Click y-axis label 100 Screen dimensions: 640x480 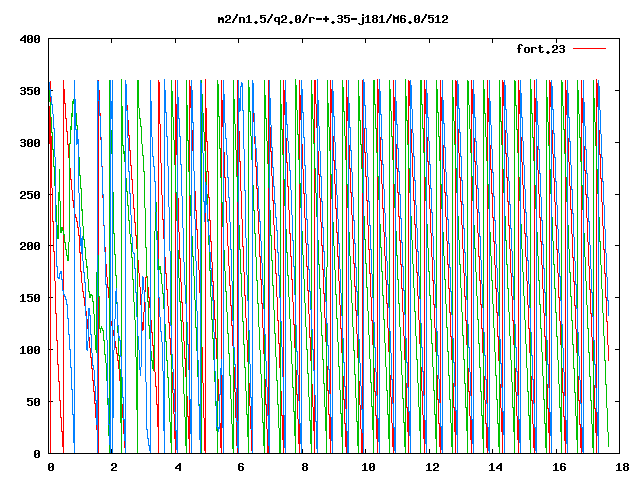point(30,350)
